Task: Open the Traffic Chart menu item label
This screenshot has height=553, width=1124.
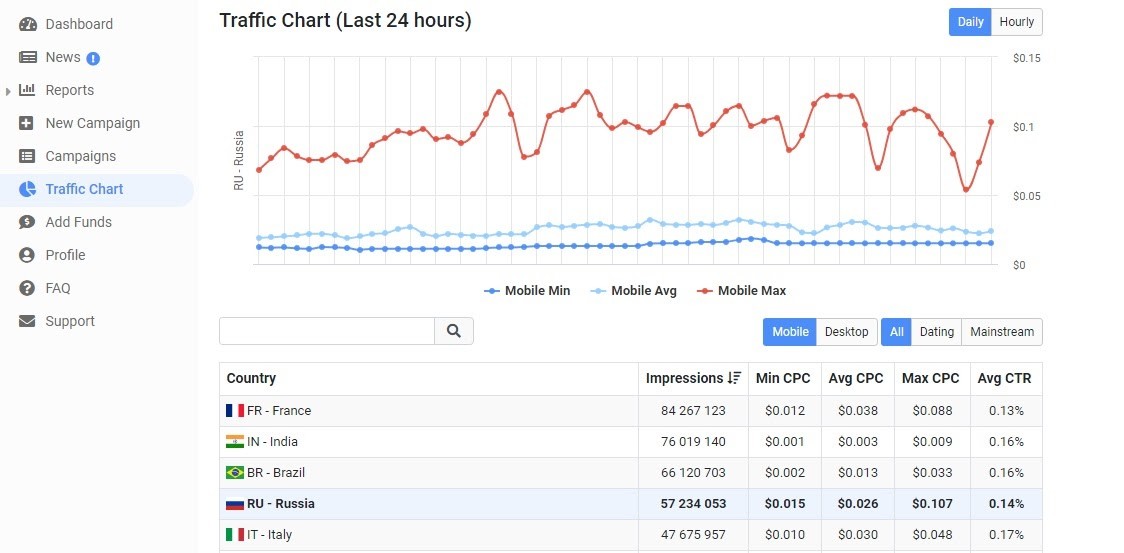Action: coord(84,189)
